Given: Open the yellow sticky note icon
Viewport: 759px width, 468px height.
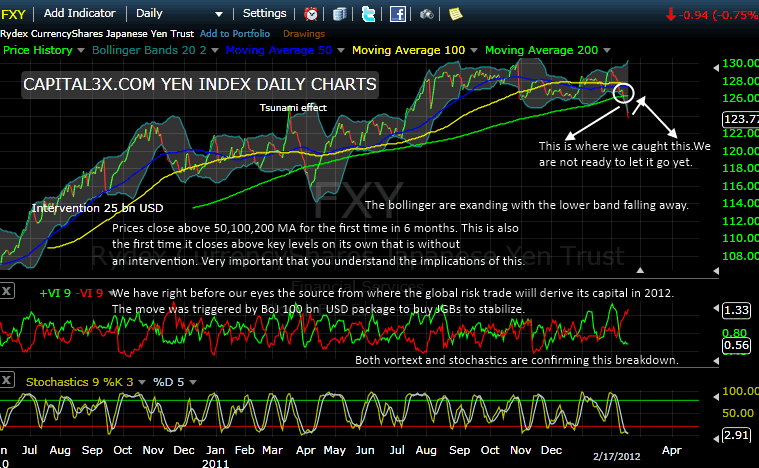Looking at the screenshot, I should point(455,14).
